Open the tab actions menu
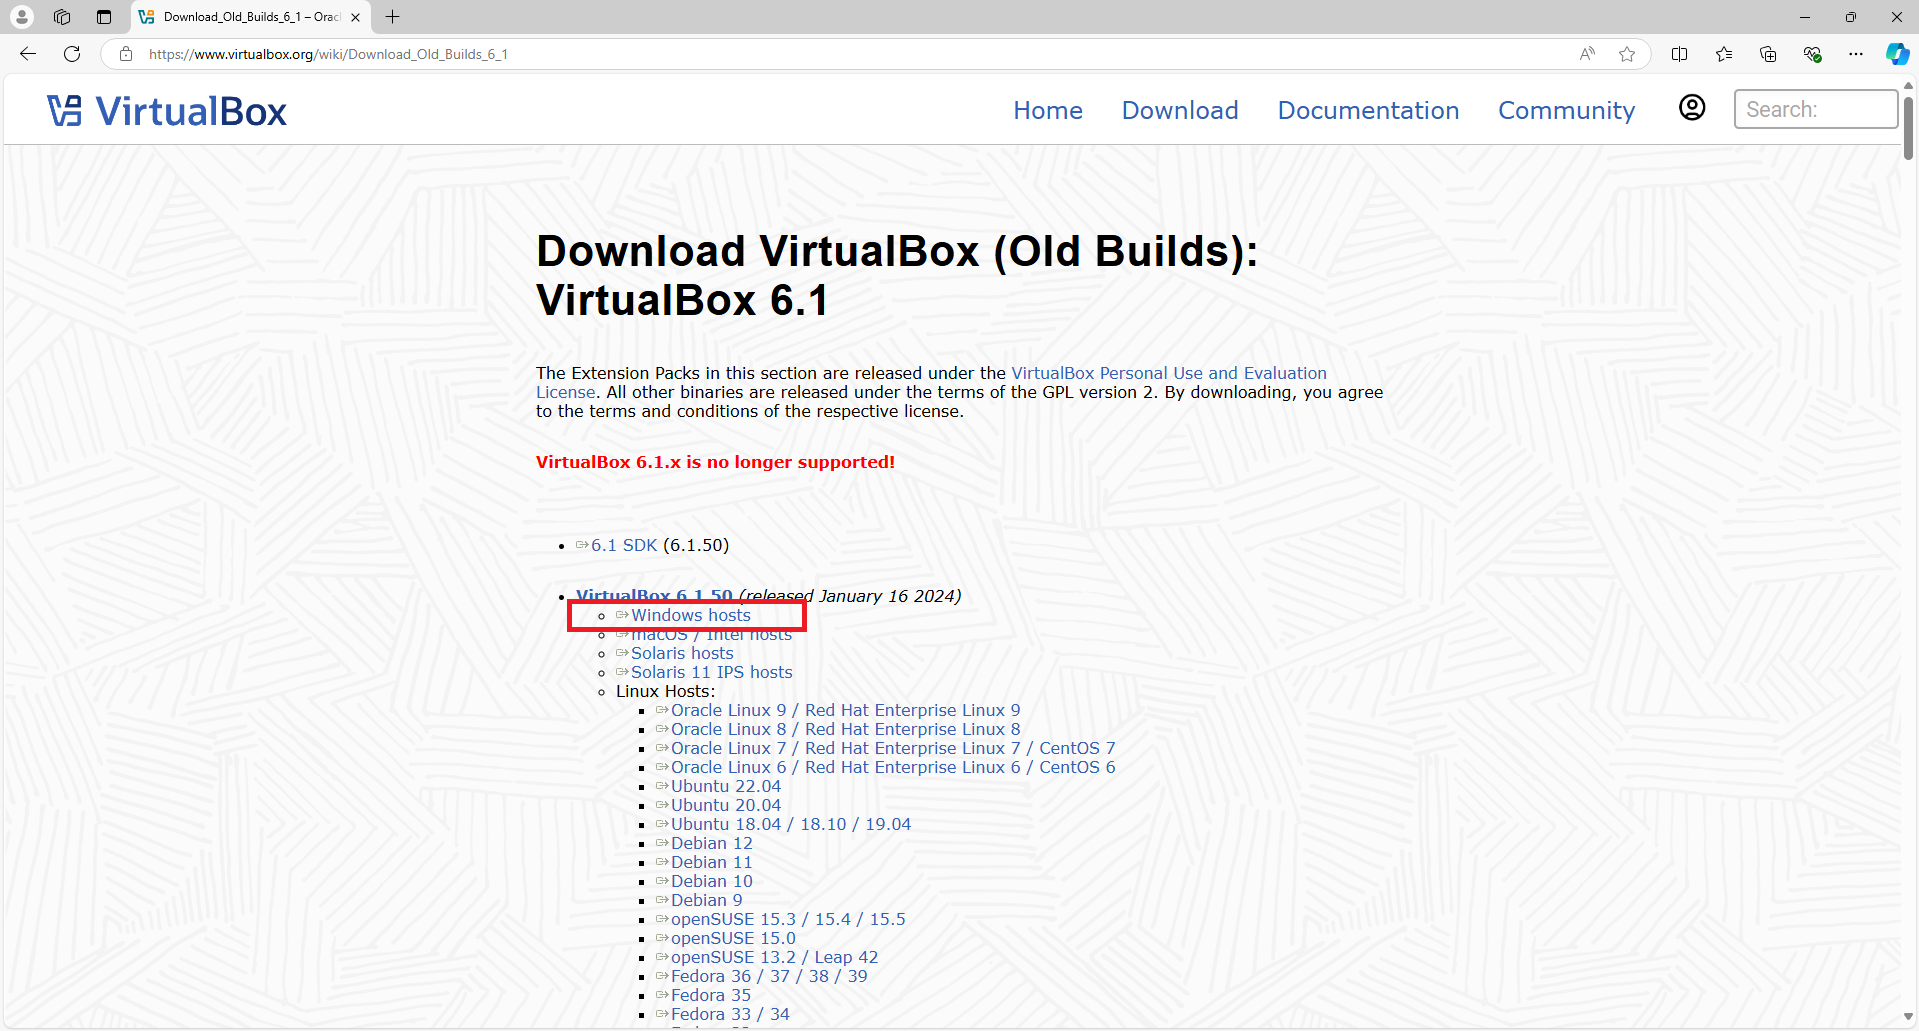The height and width of the screenshot is (1031, 1919). click(103, 16)
